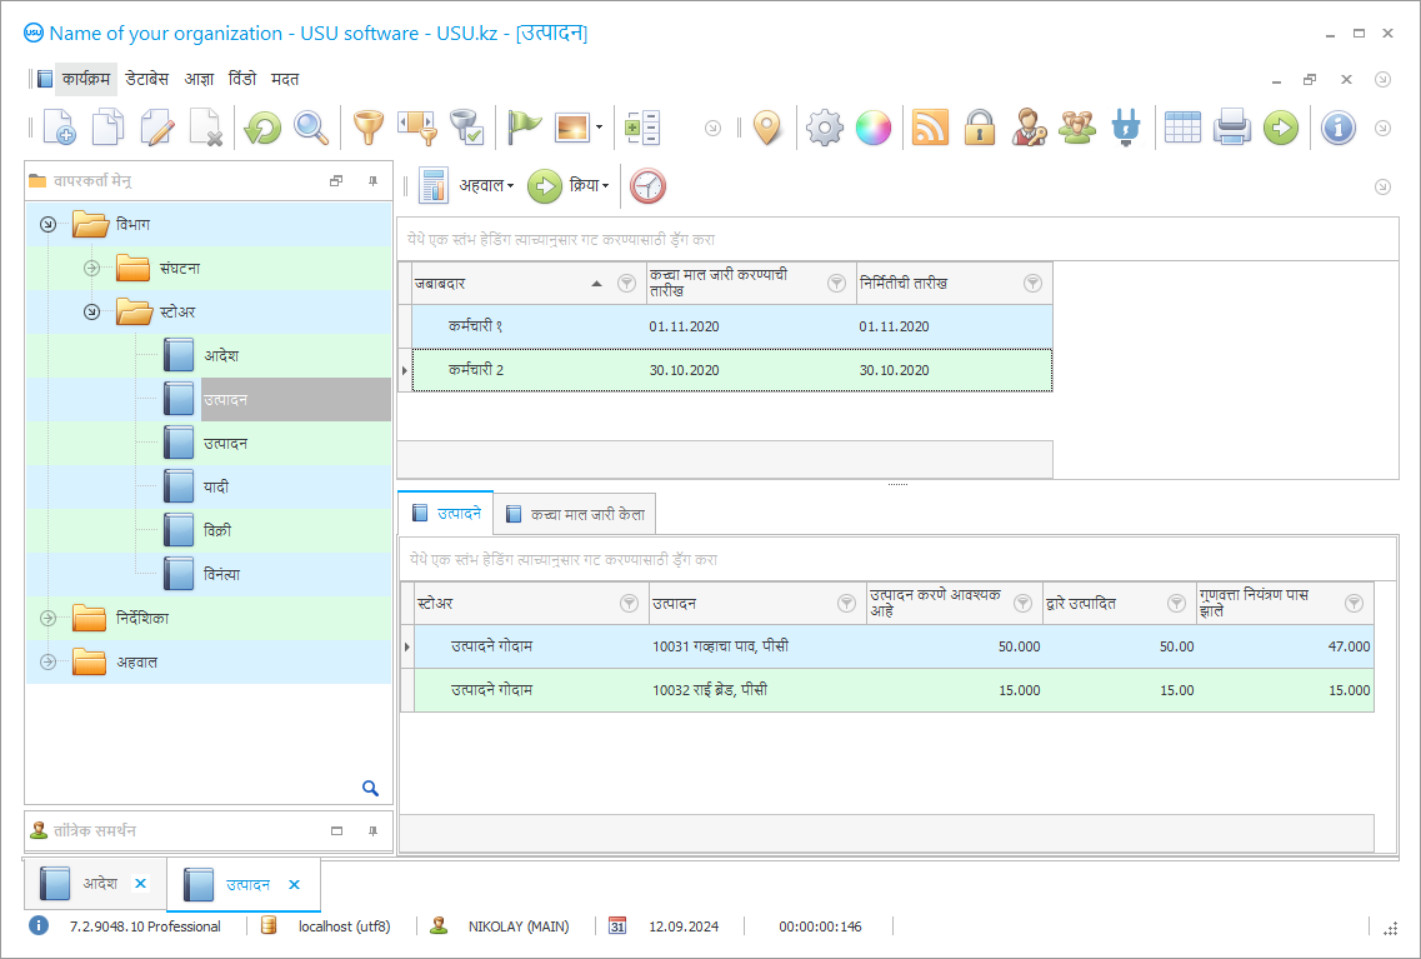Screen dimensions: 1421x959
Task: Click the 10031 गव्हाचा पाव, पीसी cell
Action: [757, 647]
